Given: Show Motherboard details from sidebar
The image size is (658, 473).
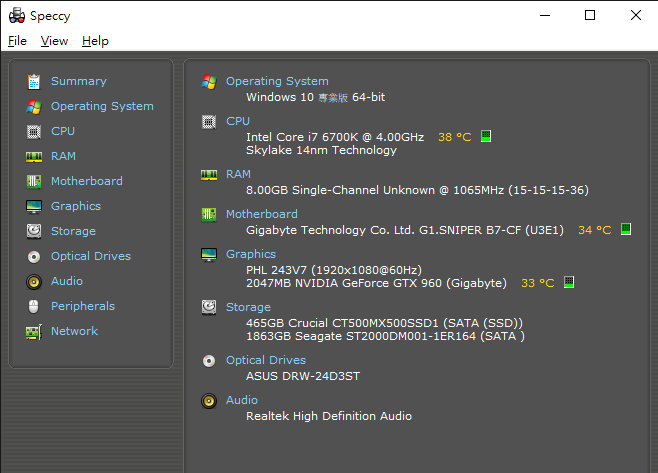Looking at the screenshot, I should (87, 181).
